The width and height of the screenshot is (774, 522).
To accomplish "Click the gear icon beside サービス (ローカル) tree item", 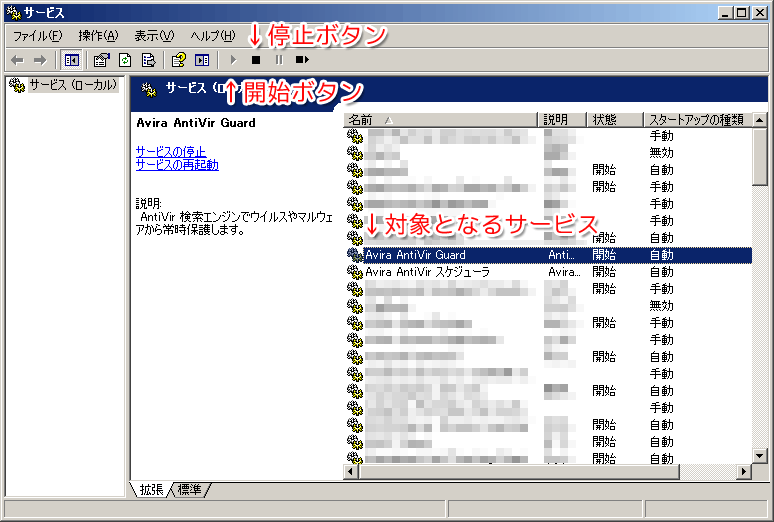I will pyautogui.click(x=17, y=85).
